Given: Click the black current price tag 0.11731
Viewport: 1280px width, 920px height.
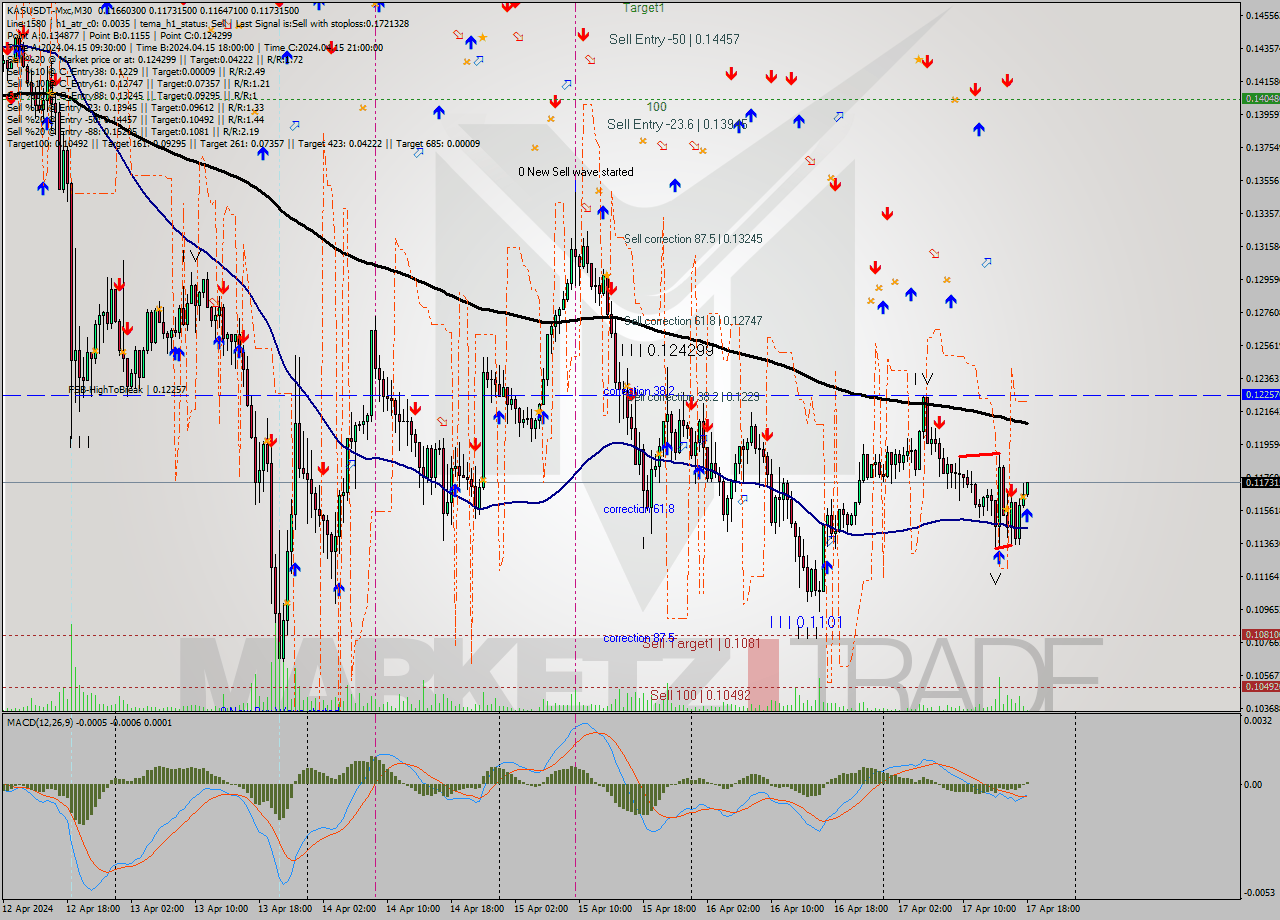Looking at the screenshot, I should pos(1259,482).
